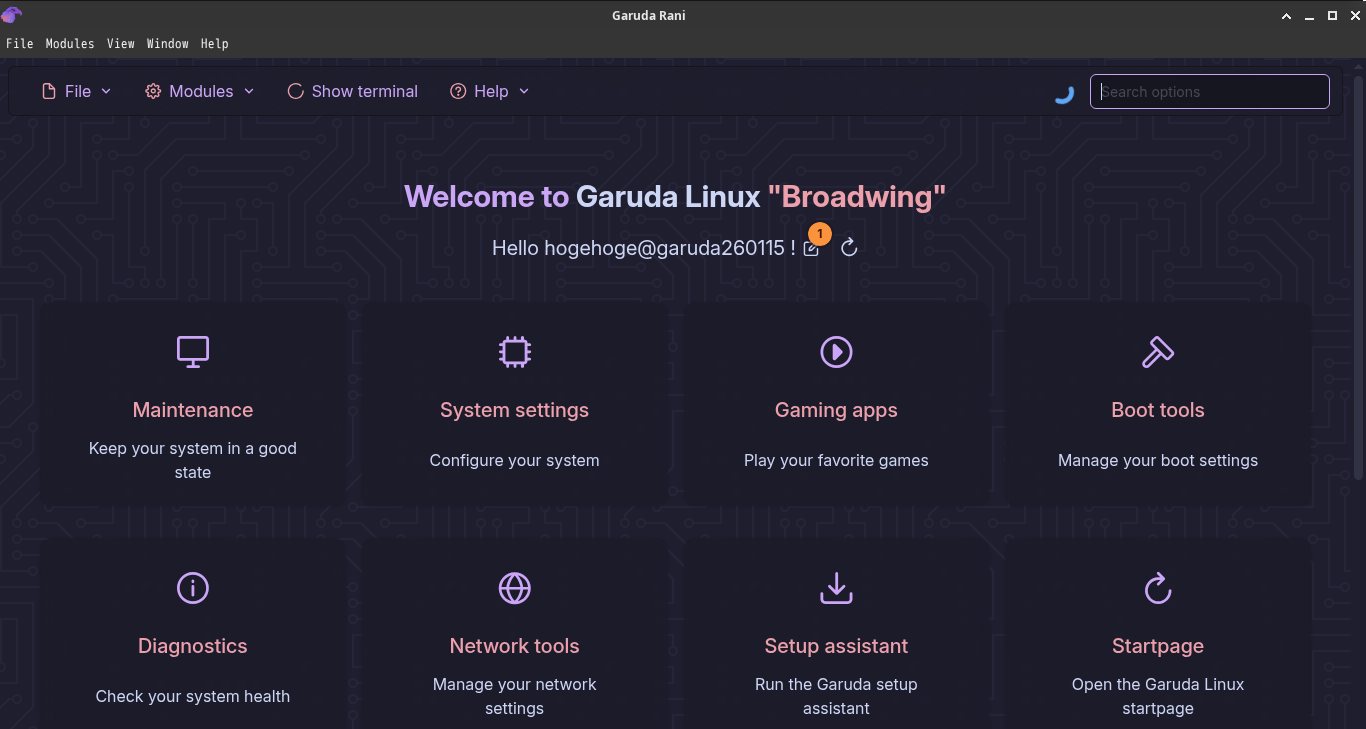Click the Boot tools hammer icon
This screenshot has height=729, width=1366.
[x=1158, y=352]
